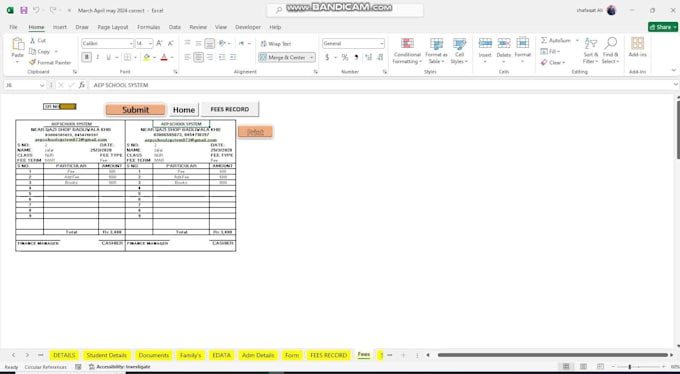Delete cells using Delete icon

[x=503, y=43]
